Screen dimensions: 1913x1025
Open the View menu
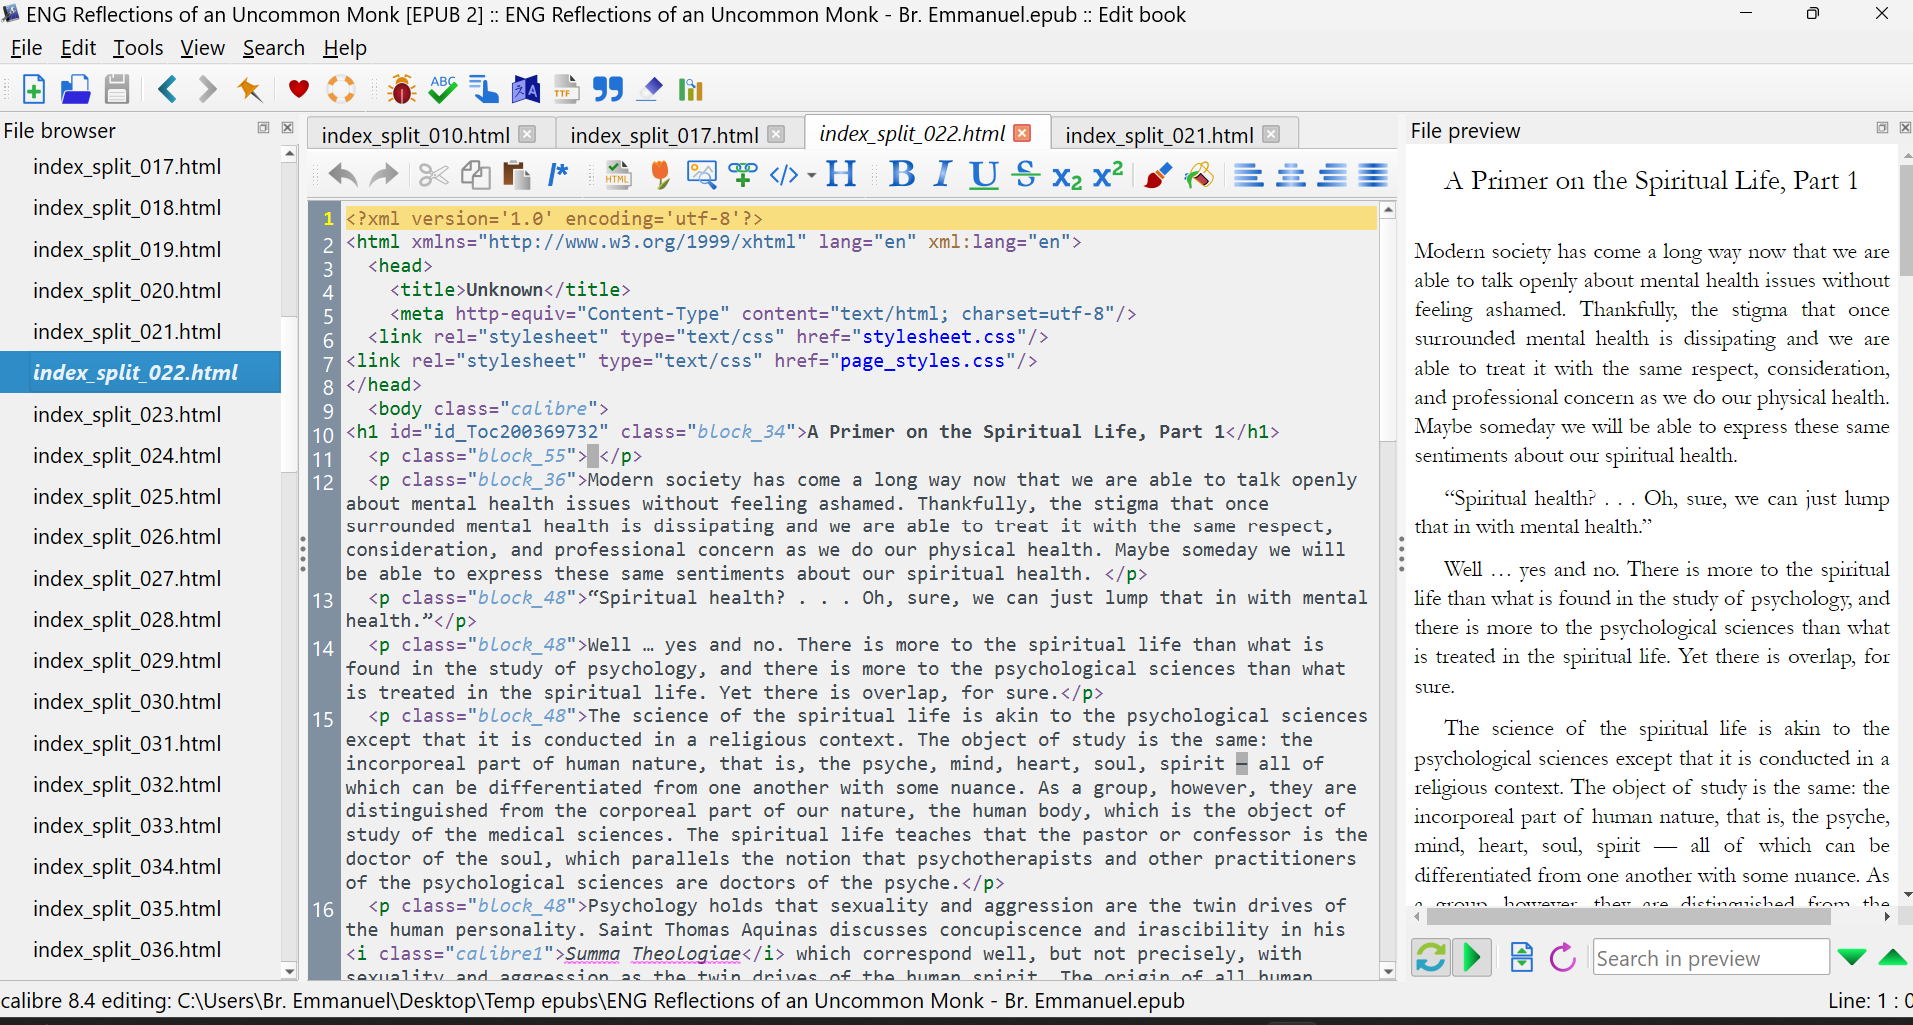(x=202, y=48)
